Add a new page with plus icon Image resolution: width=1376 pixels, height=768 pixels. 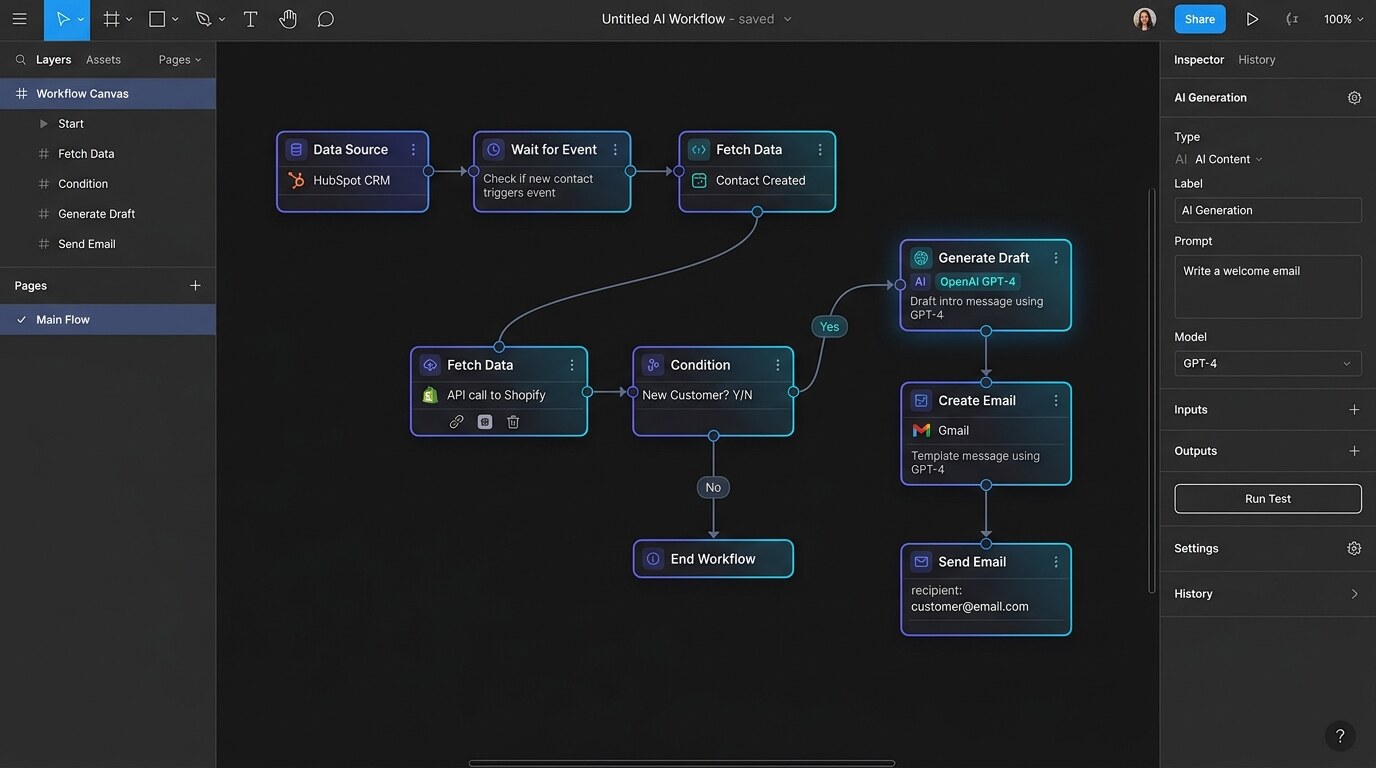[195, 286]
